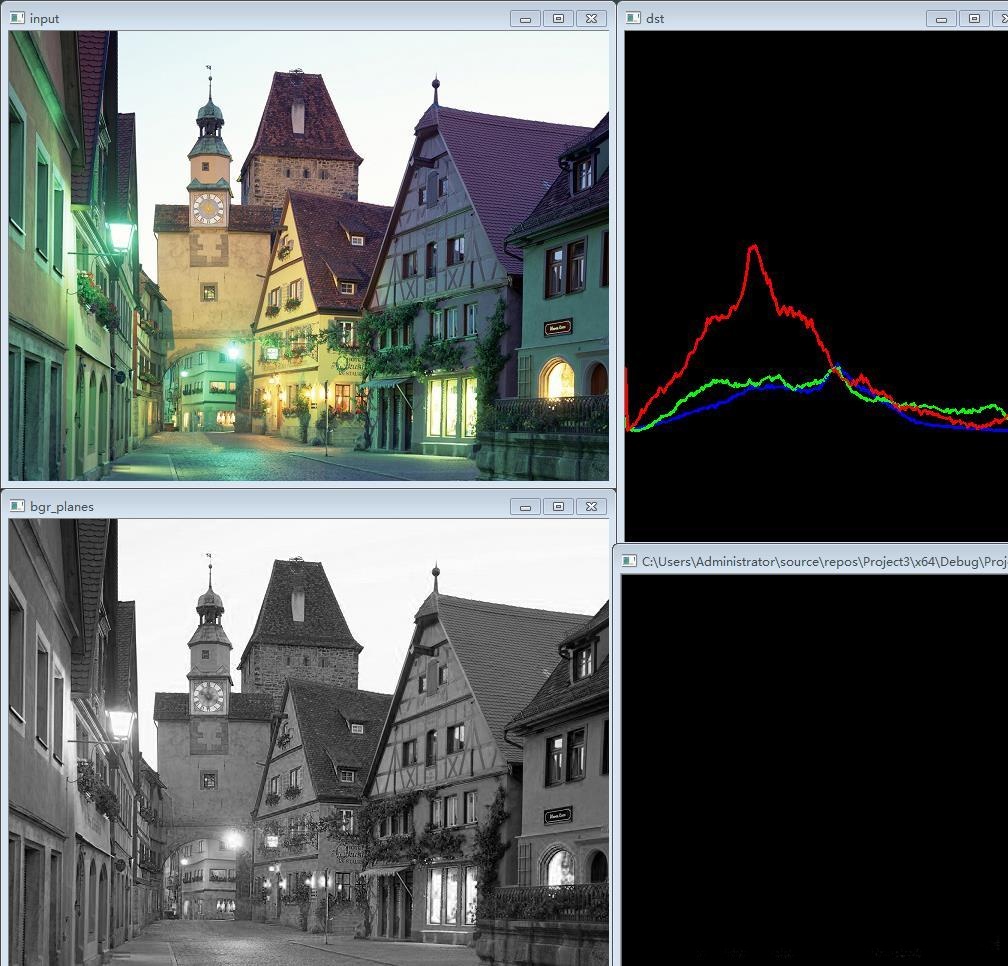Click the clock face in the color input image

[209, 208]
